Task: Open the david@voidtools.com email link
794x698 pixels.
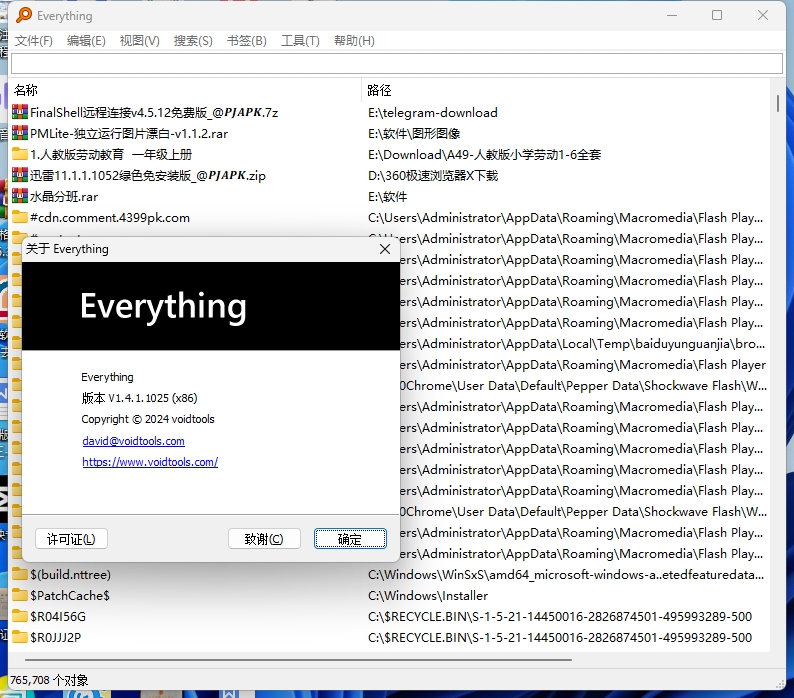Action: click(133, 441)
